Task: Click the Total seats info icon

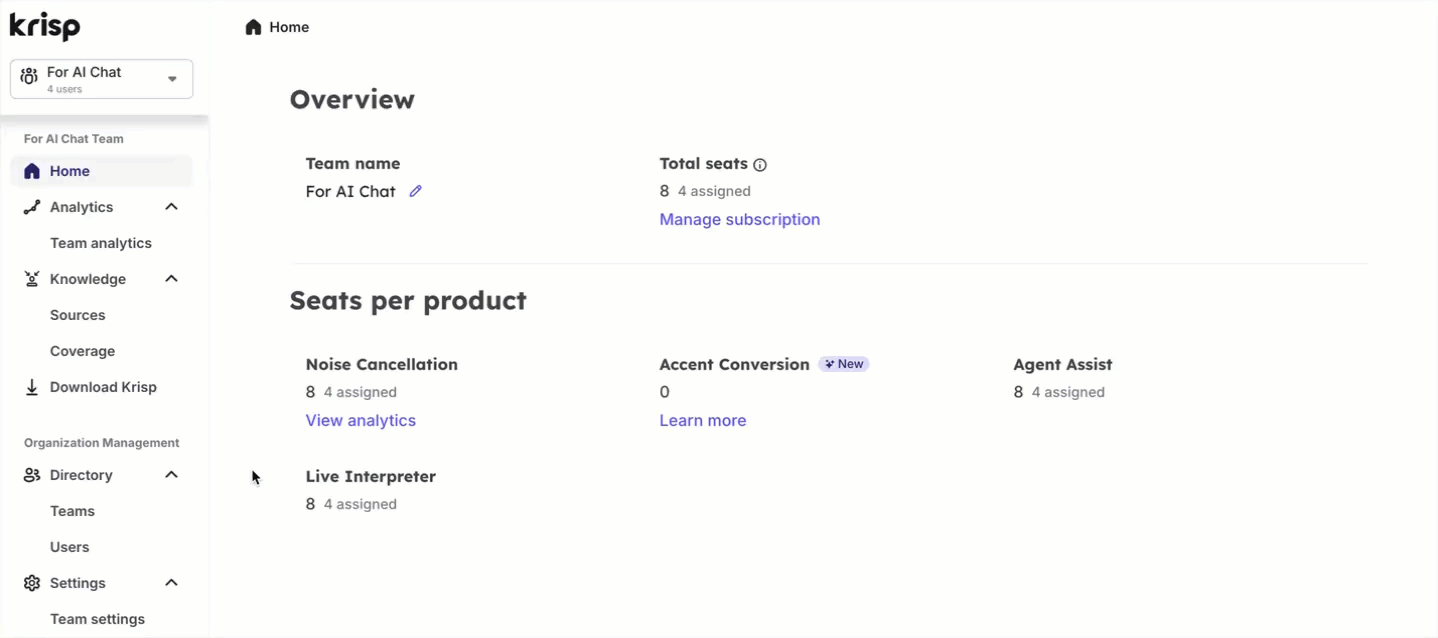Action: [x=760, y=165]
